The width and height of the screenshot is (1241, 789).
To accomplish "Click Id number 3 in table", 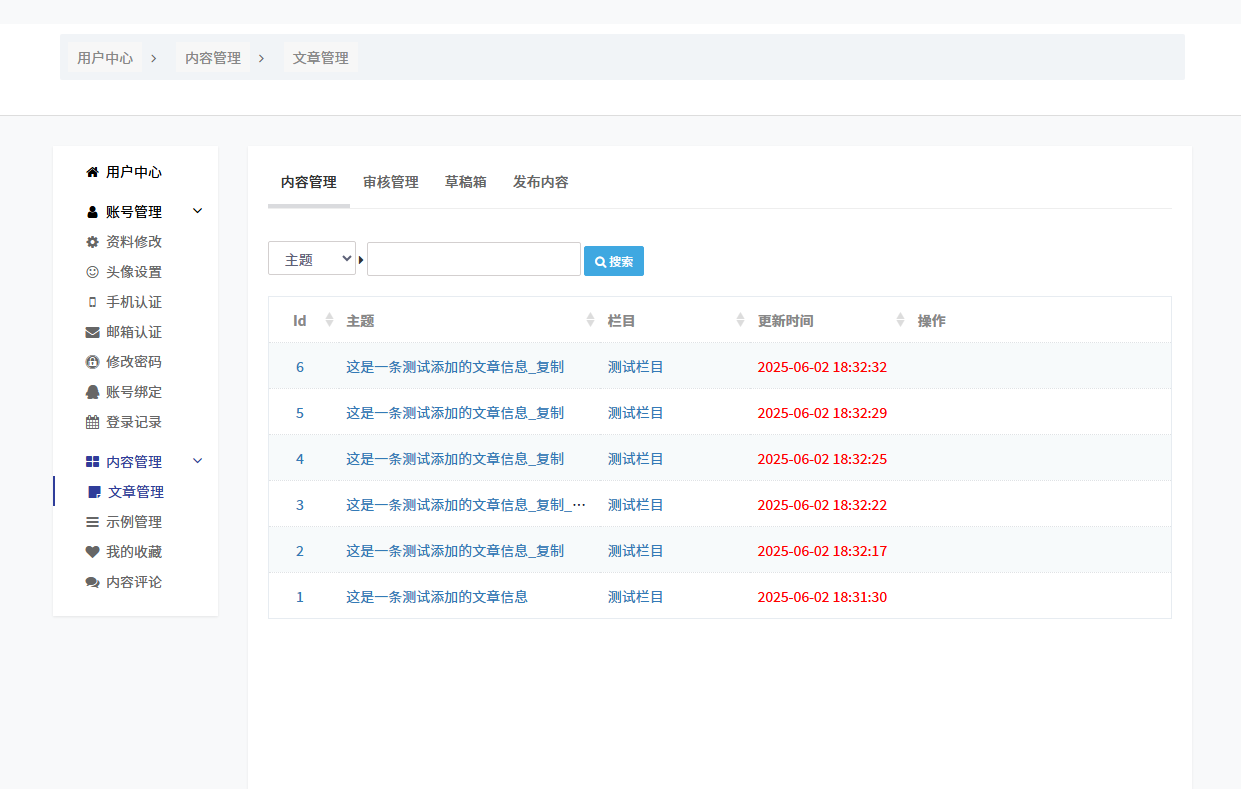I will 300,505.
